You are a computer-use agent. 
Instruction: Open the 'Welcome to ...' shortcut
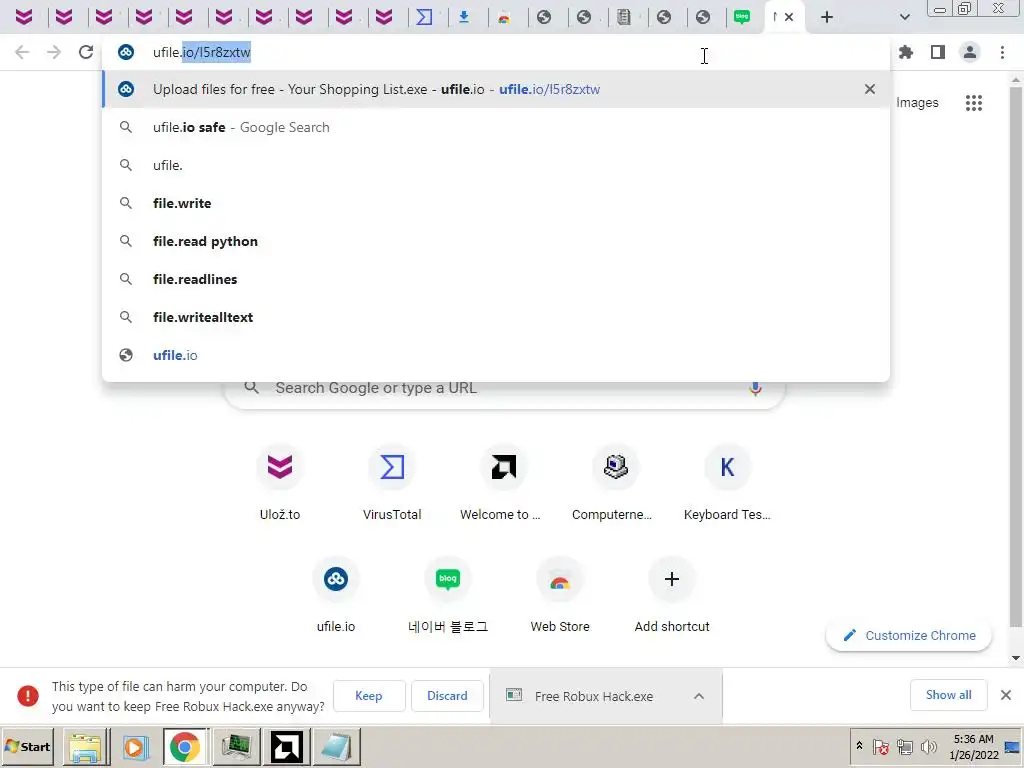pos(504,483)
